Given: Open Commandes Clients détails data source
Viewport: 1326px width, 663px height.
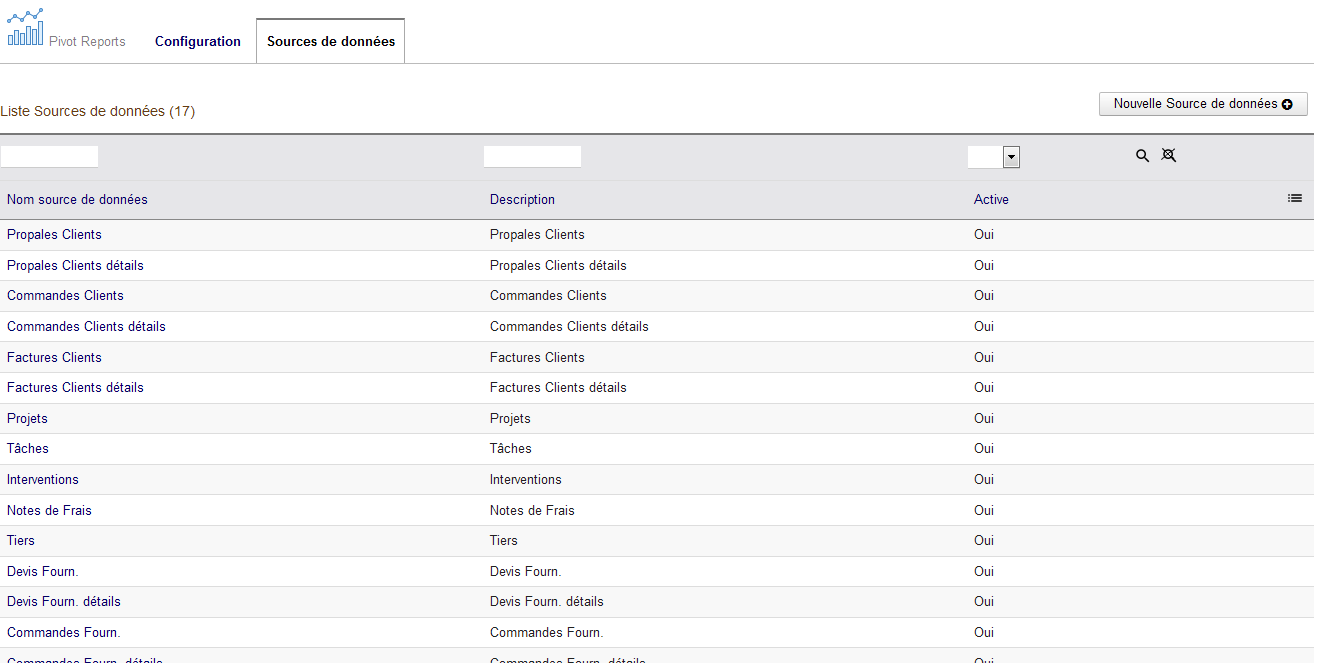Looking at the screenshot, I should click(x=86, y=327).
